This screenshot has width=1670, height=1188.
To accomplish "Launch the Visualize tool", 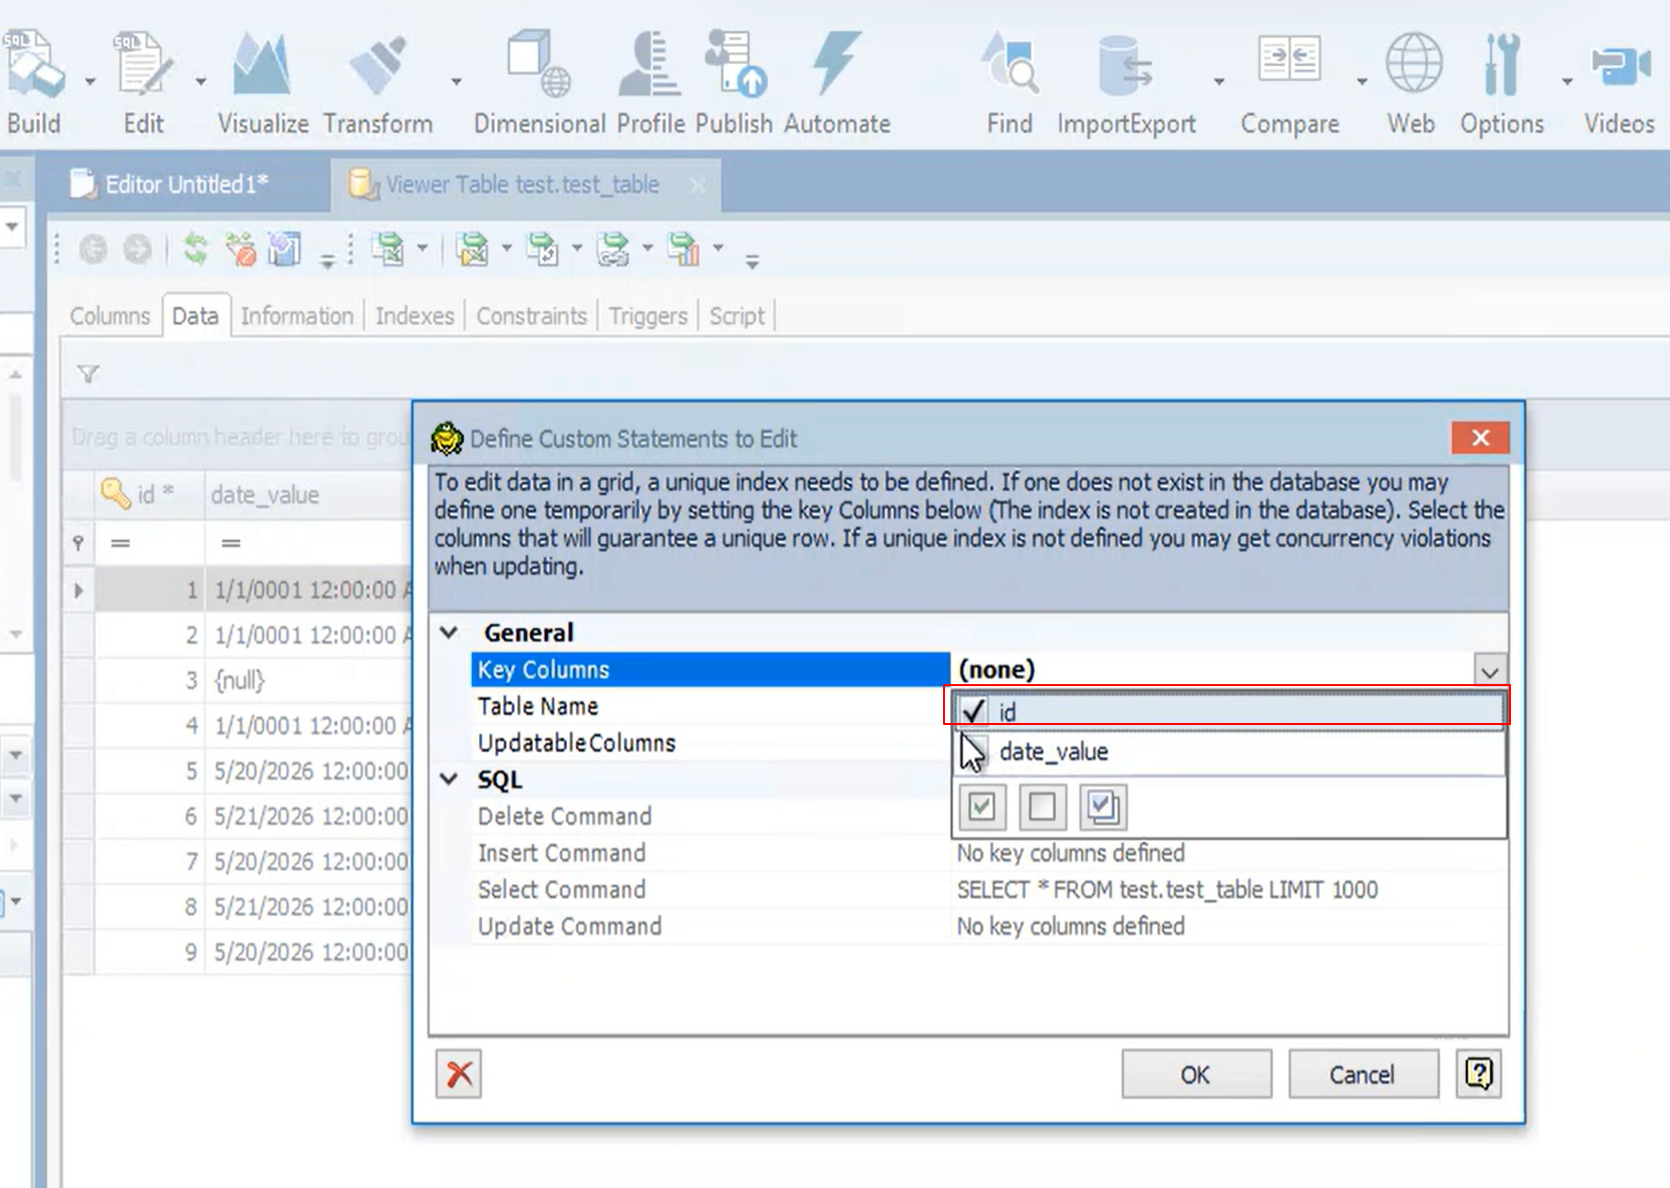I will click(263, 83).
